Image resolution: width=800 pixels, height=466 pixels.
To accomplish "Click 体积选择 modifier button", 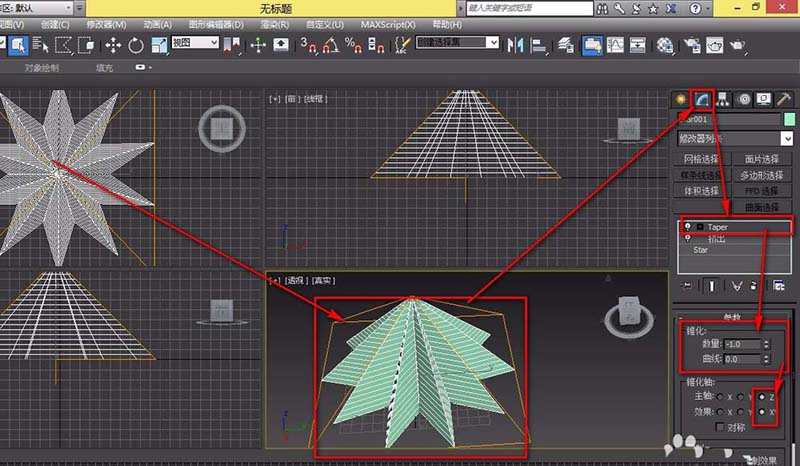I will (702, 191).
